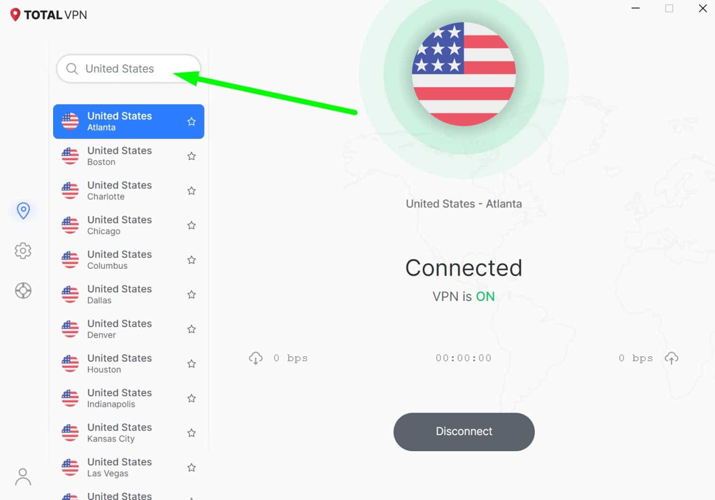The image size is (715, 500).
Task: Click the search magnifier icon
Action: point(72,69)
